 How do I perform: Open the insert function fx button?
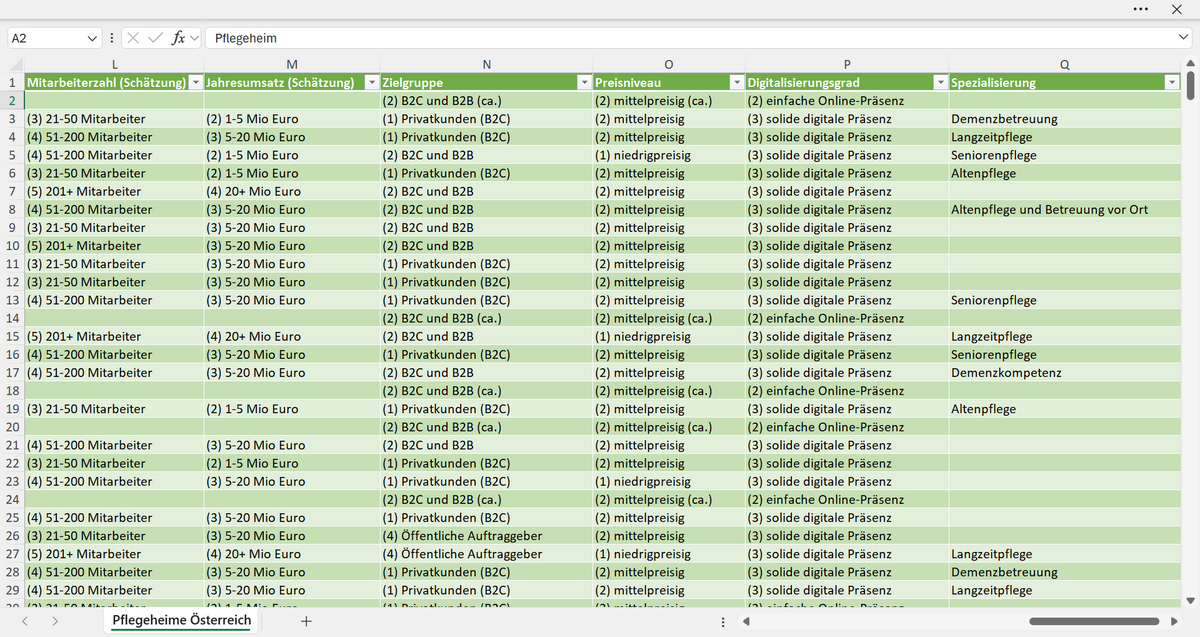[x=179, y=38]
